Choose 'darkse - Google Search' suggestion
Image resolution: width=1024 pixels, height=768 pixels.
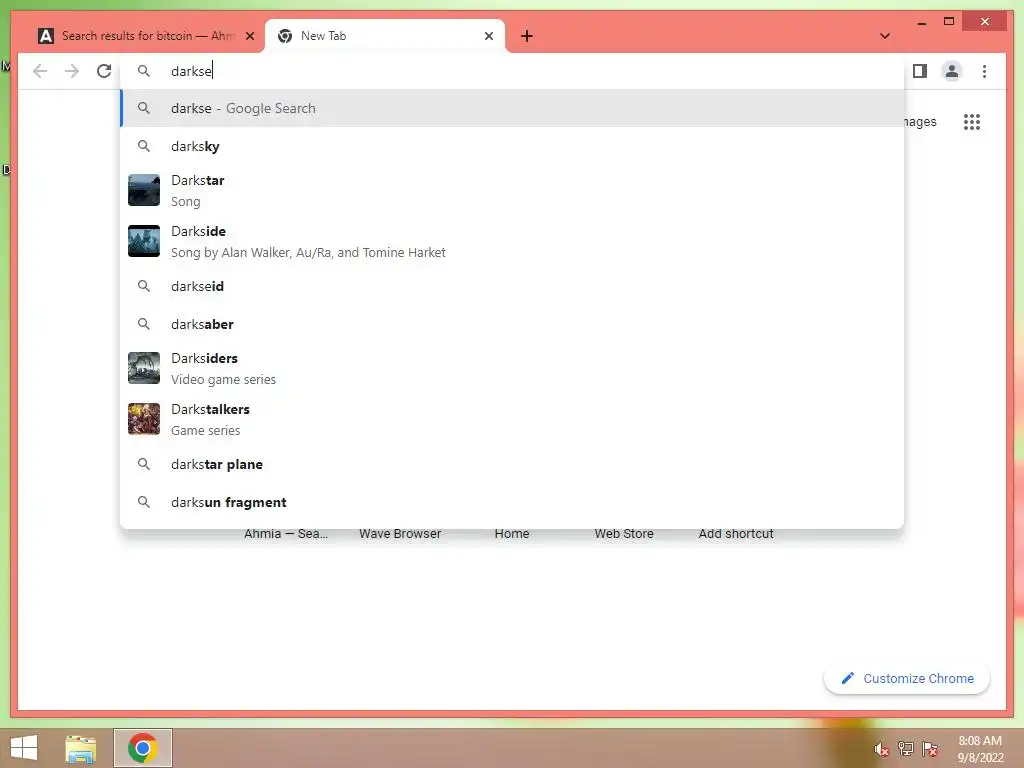pyautogui.click(x=512, y=108)
